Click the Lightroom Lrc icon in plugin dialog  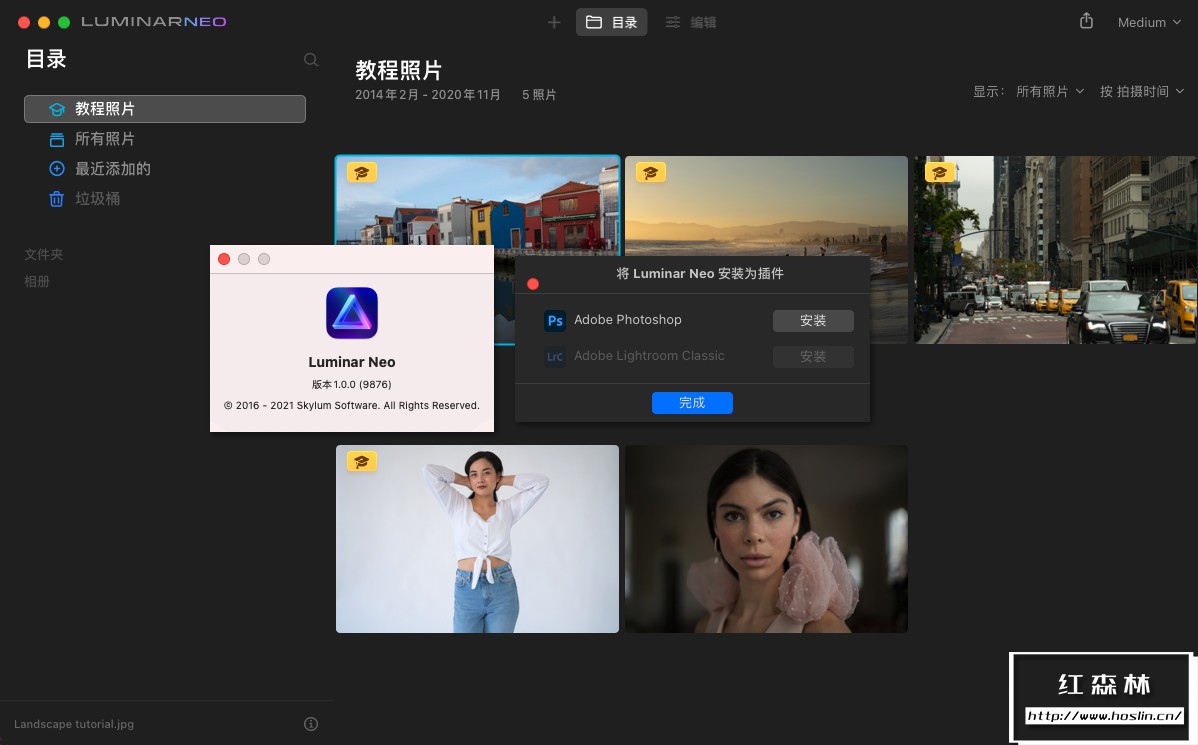(x=555, y=356)
